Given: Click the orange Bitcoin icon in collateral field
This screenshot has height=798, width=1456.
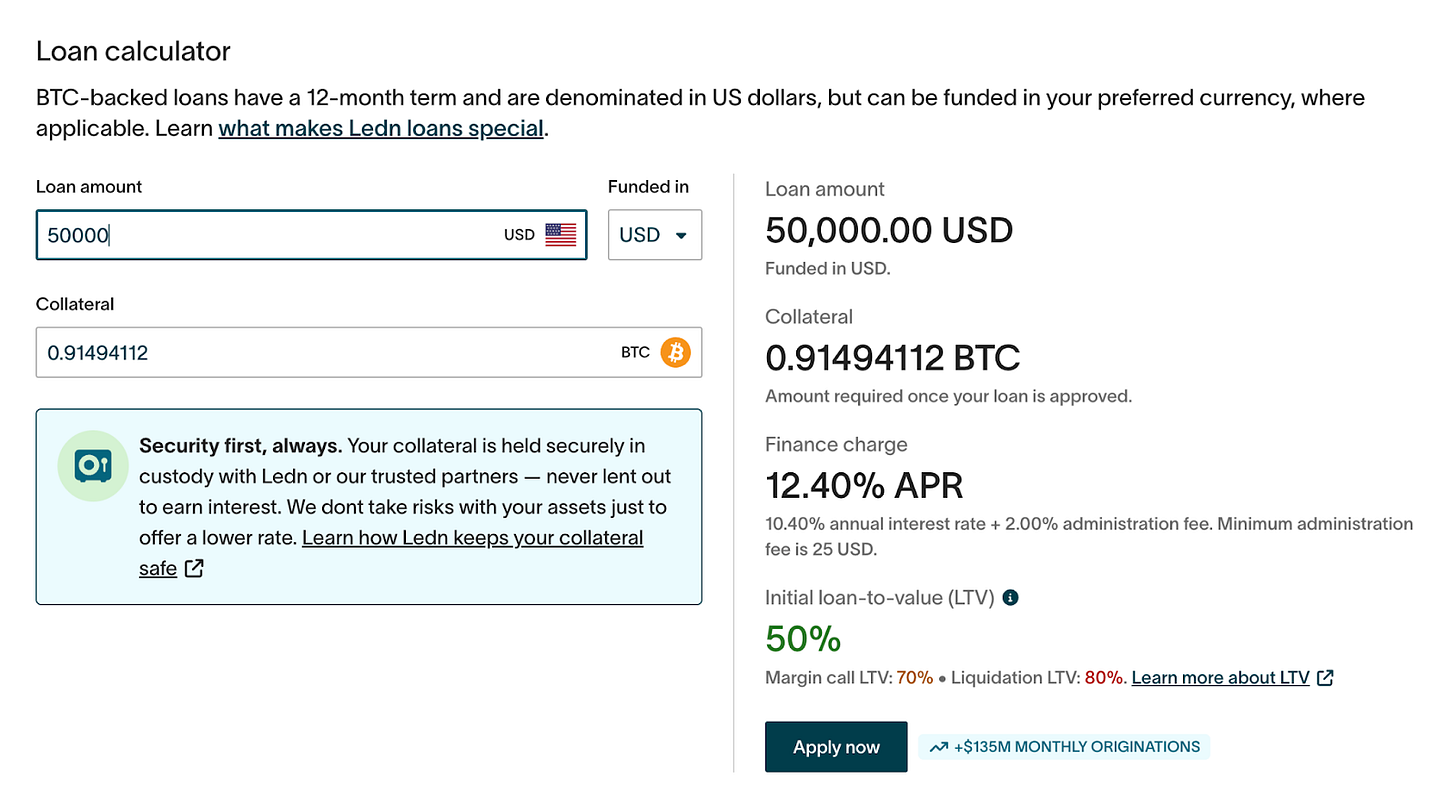Looking at the screenshot, I should (x=676, y=352).
